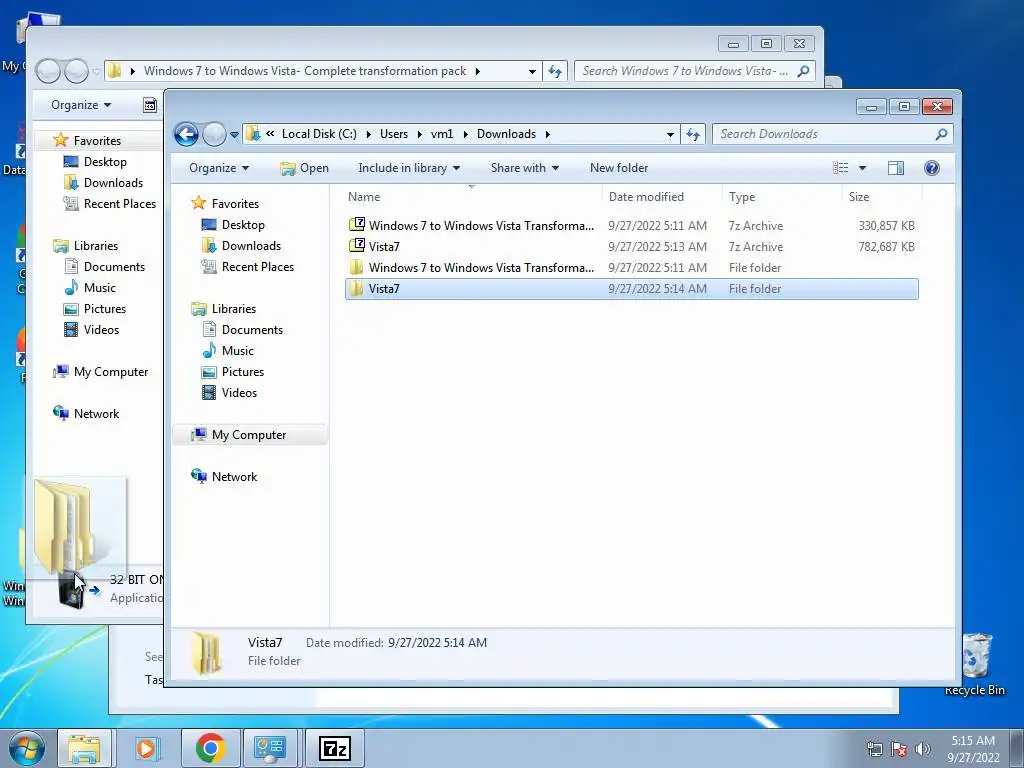The image size is (1024, 768).
Task: Sort files by the Size column
Action: pos(882,197)
